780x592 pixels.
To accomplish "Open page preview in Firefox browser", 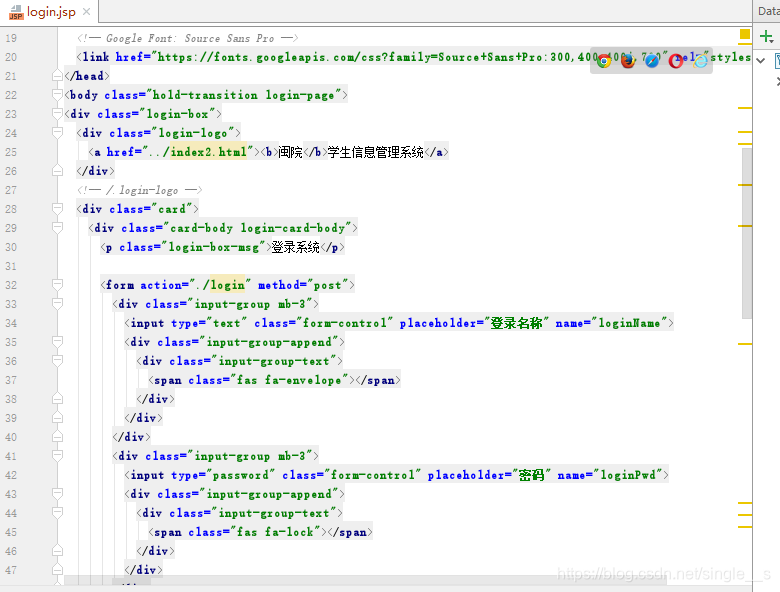I will (628, 61).
